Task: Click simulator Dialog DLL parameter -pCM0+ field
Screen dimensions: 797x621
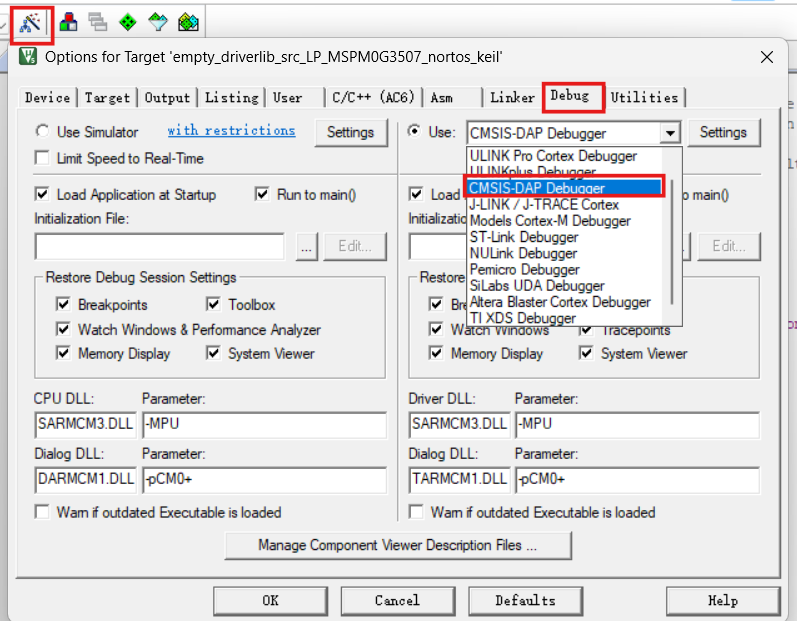Action: pos(264,479)
